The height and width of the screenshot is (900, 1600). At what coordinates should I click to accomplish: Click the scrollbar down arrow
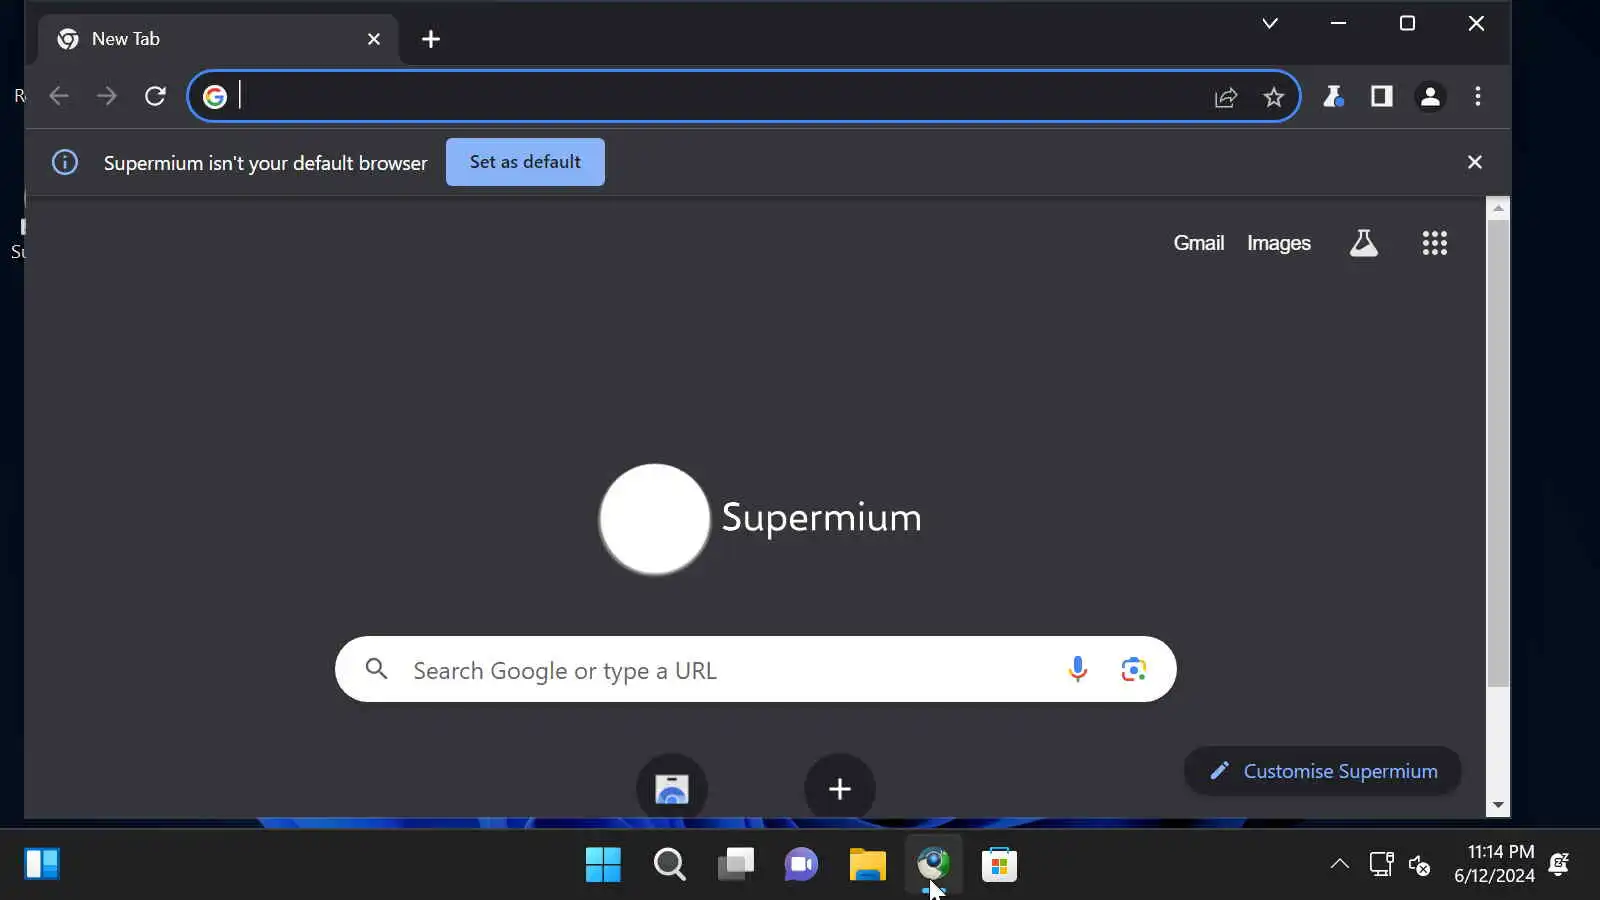[x=1497, y=805]
